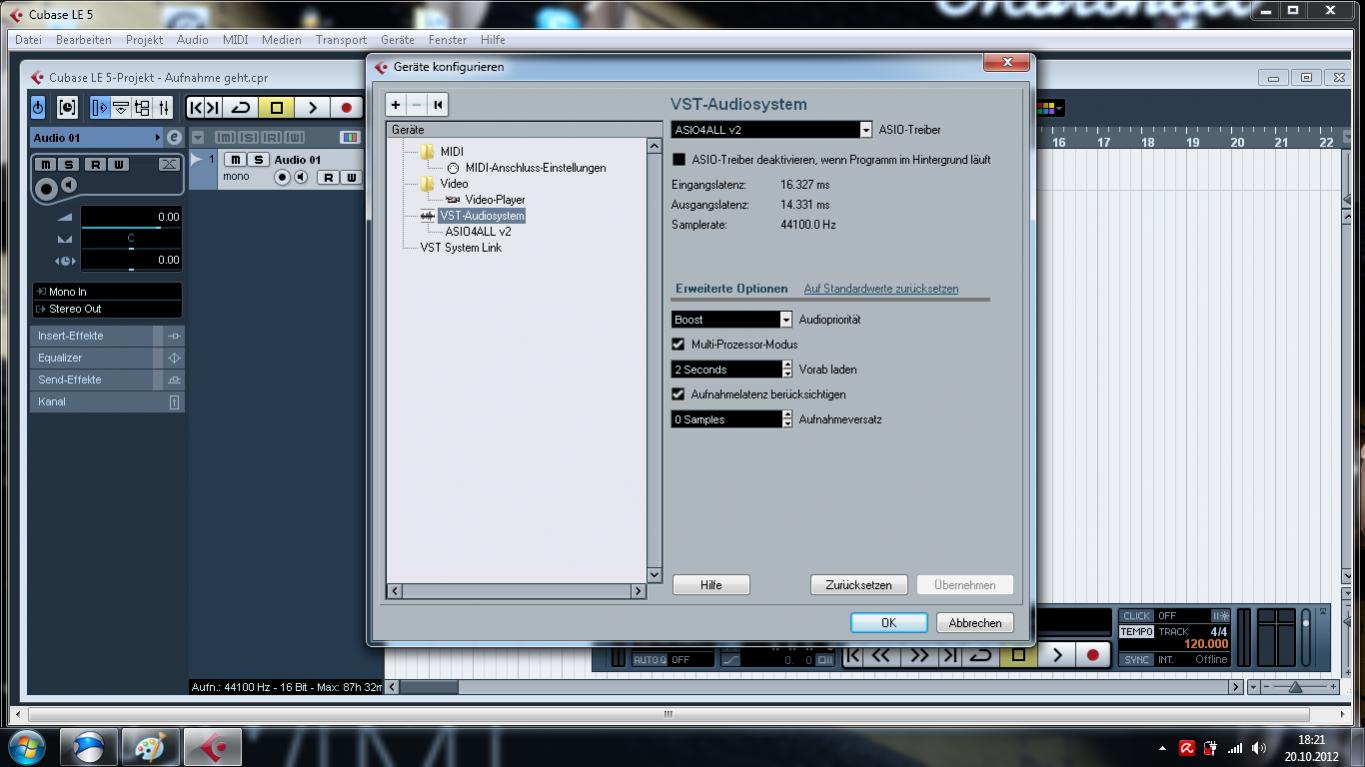1365x767 pixels.
Task: Click the yellow Stop button in project toolbar
Action: (x=277, y=107)
